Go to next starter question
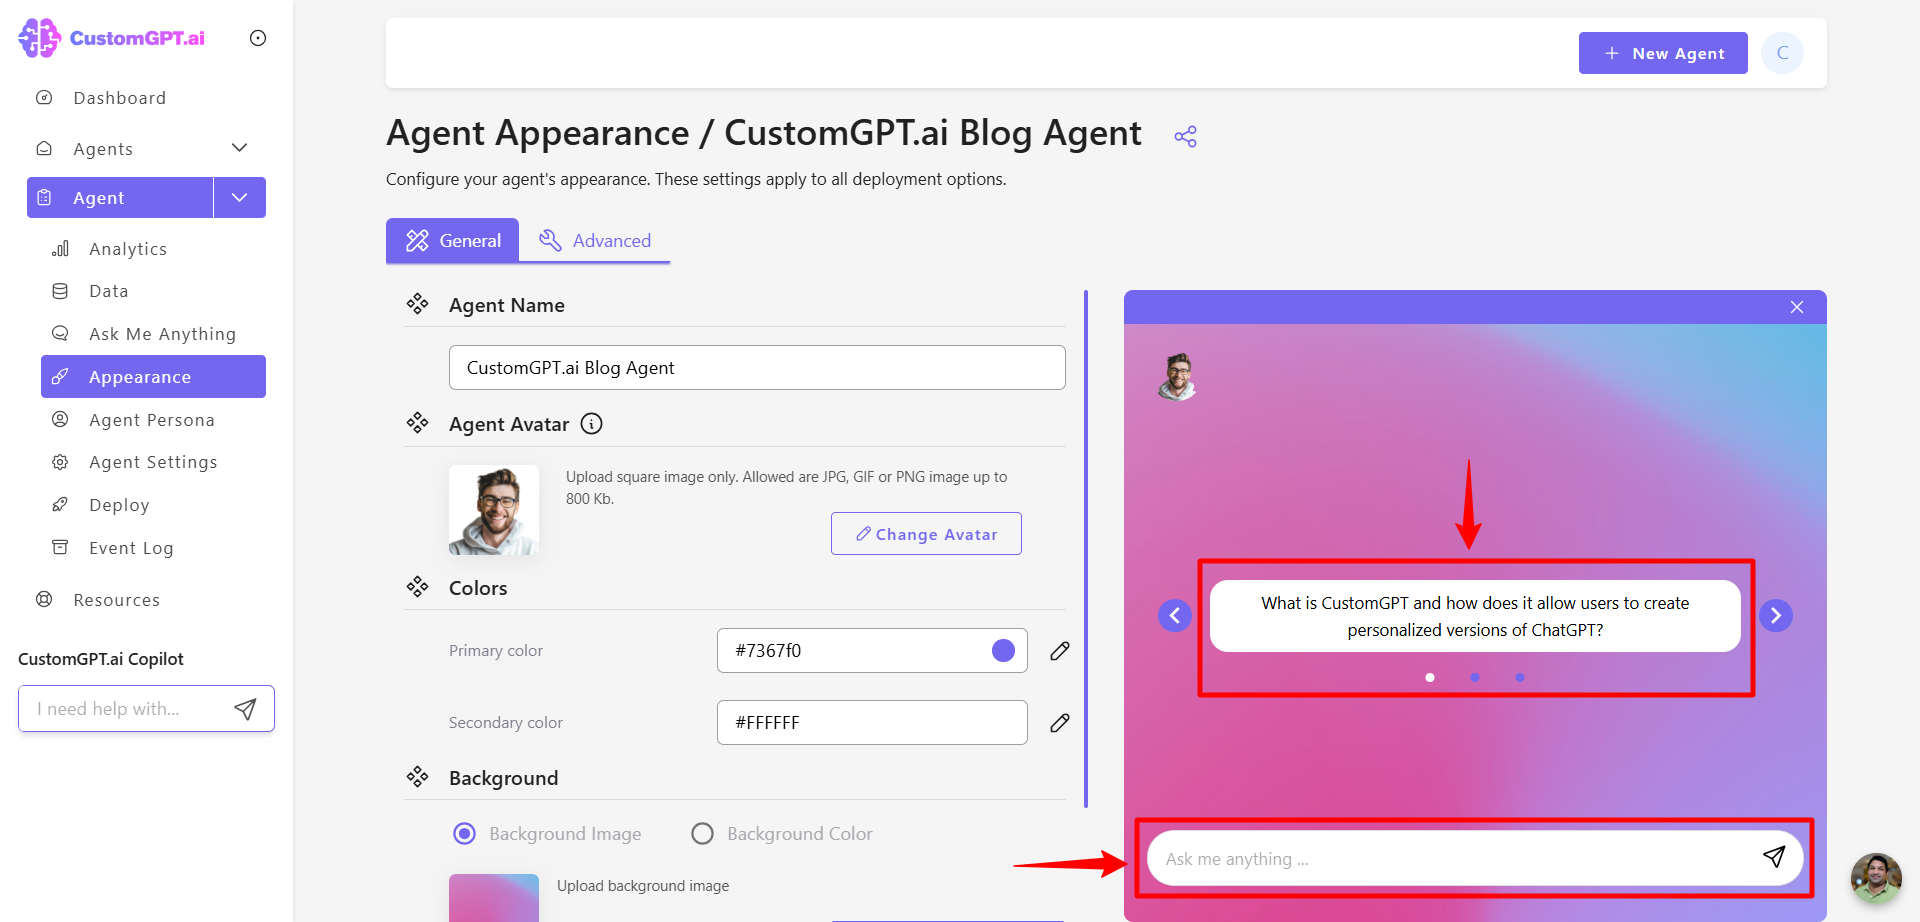 (x=1776, y=615)
